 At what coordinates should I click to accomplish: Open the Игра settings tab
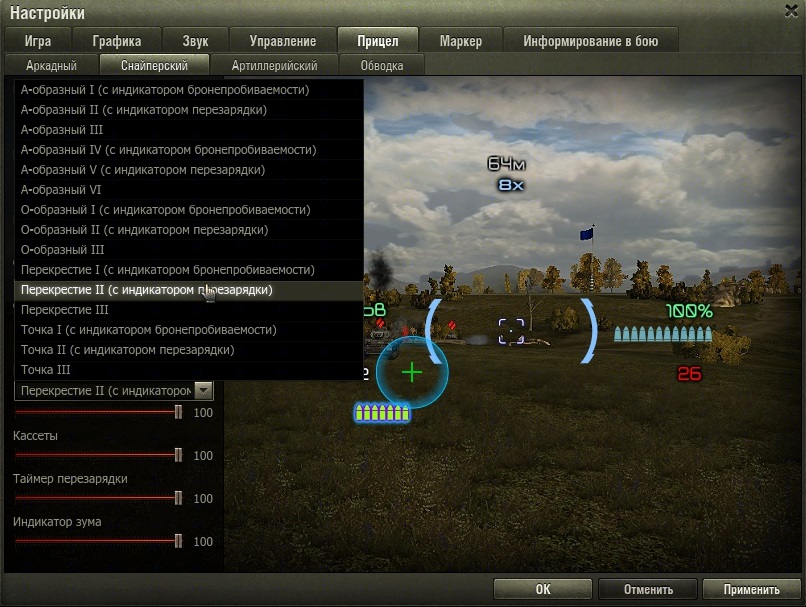38,41
